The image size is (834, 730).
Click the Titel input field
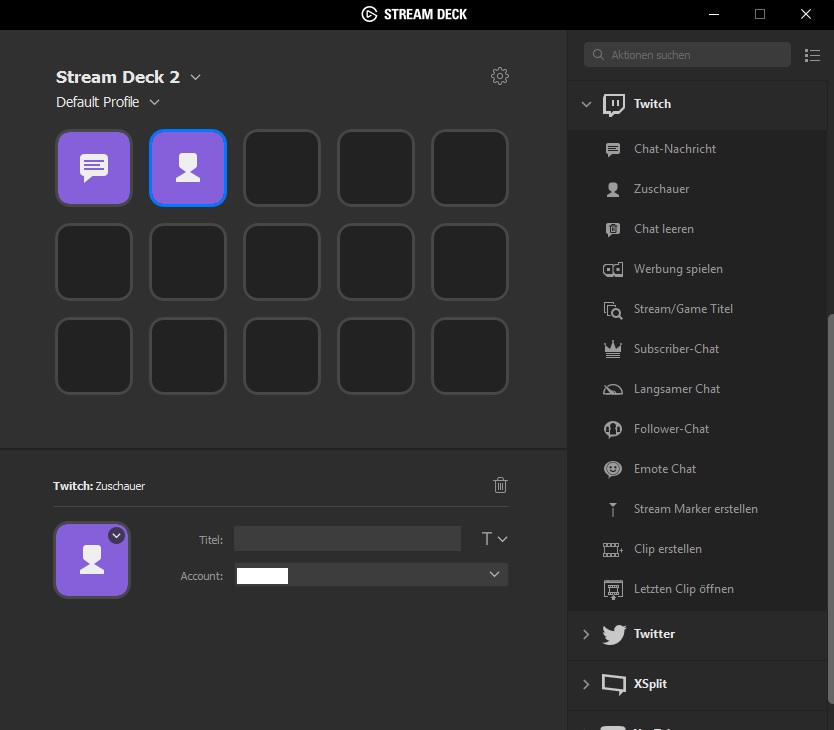click(x=347, y=539)
